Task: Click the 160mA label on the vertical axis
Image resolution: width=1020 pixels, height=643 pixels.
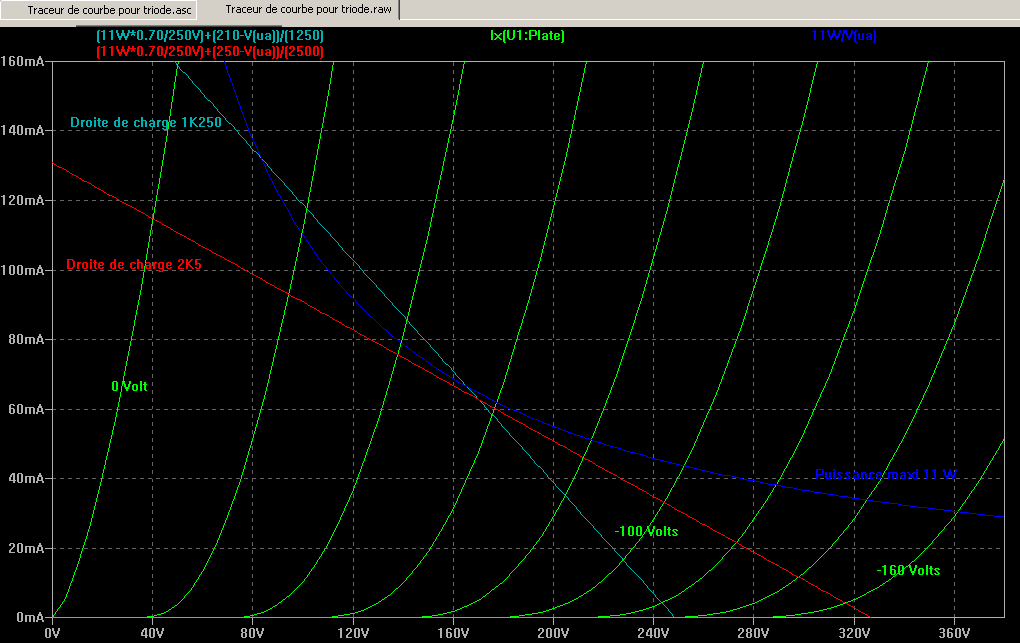Action: 23,61
